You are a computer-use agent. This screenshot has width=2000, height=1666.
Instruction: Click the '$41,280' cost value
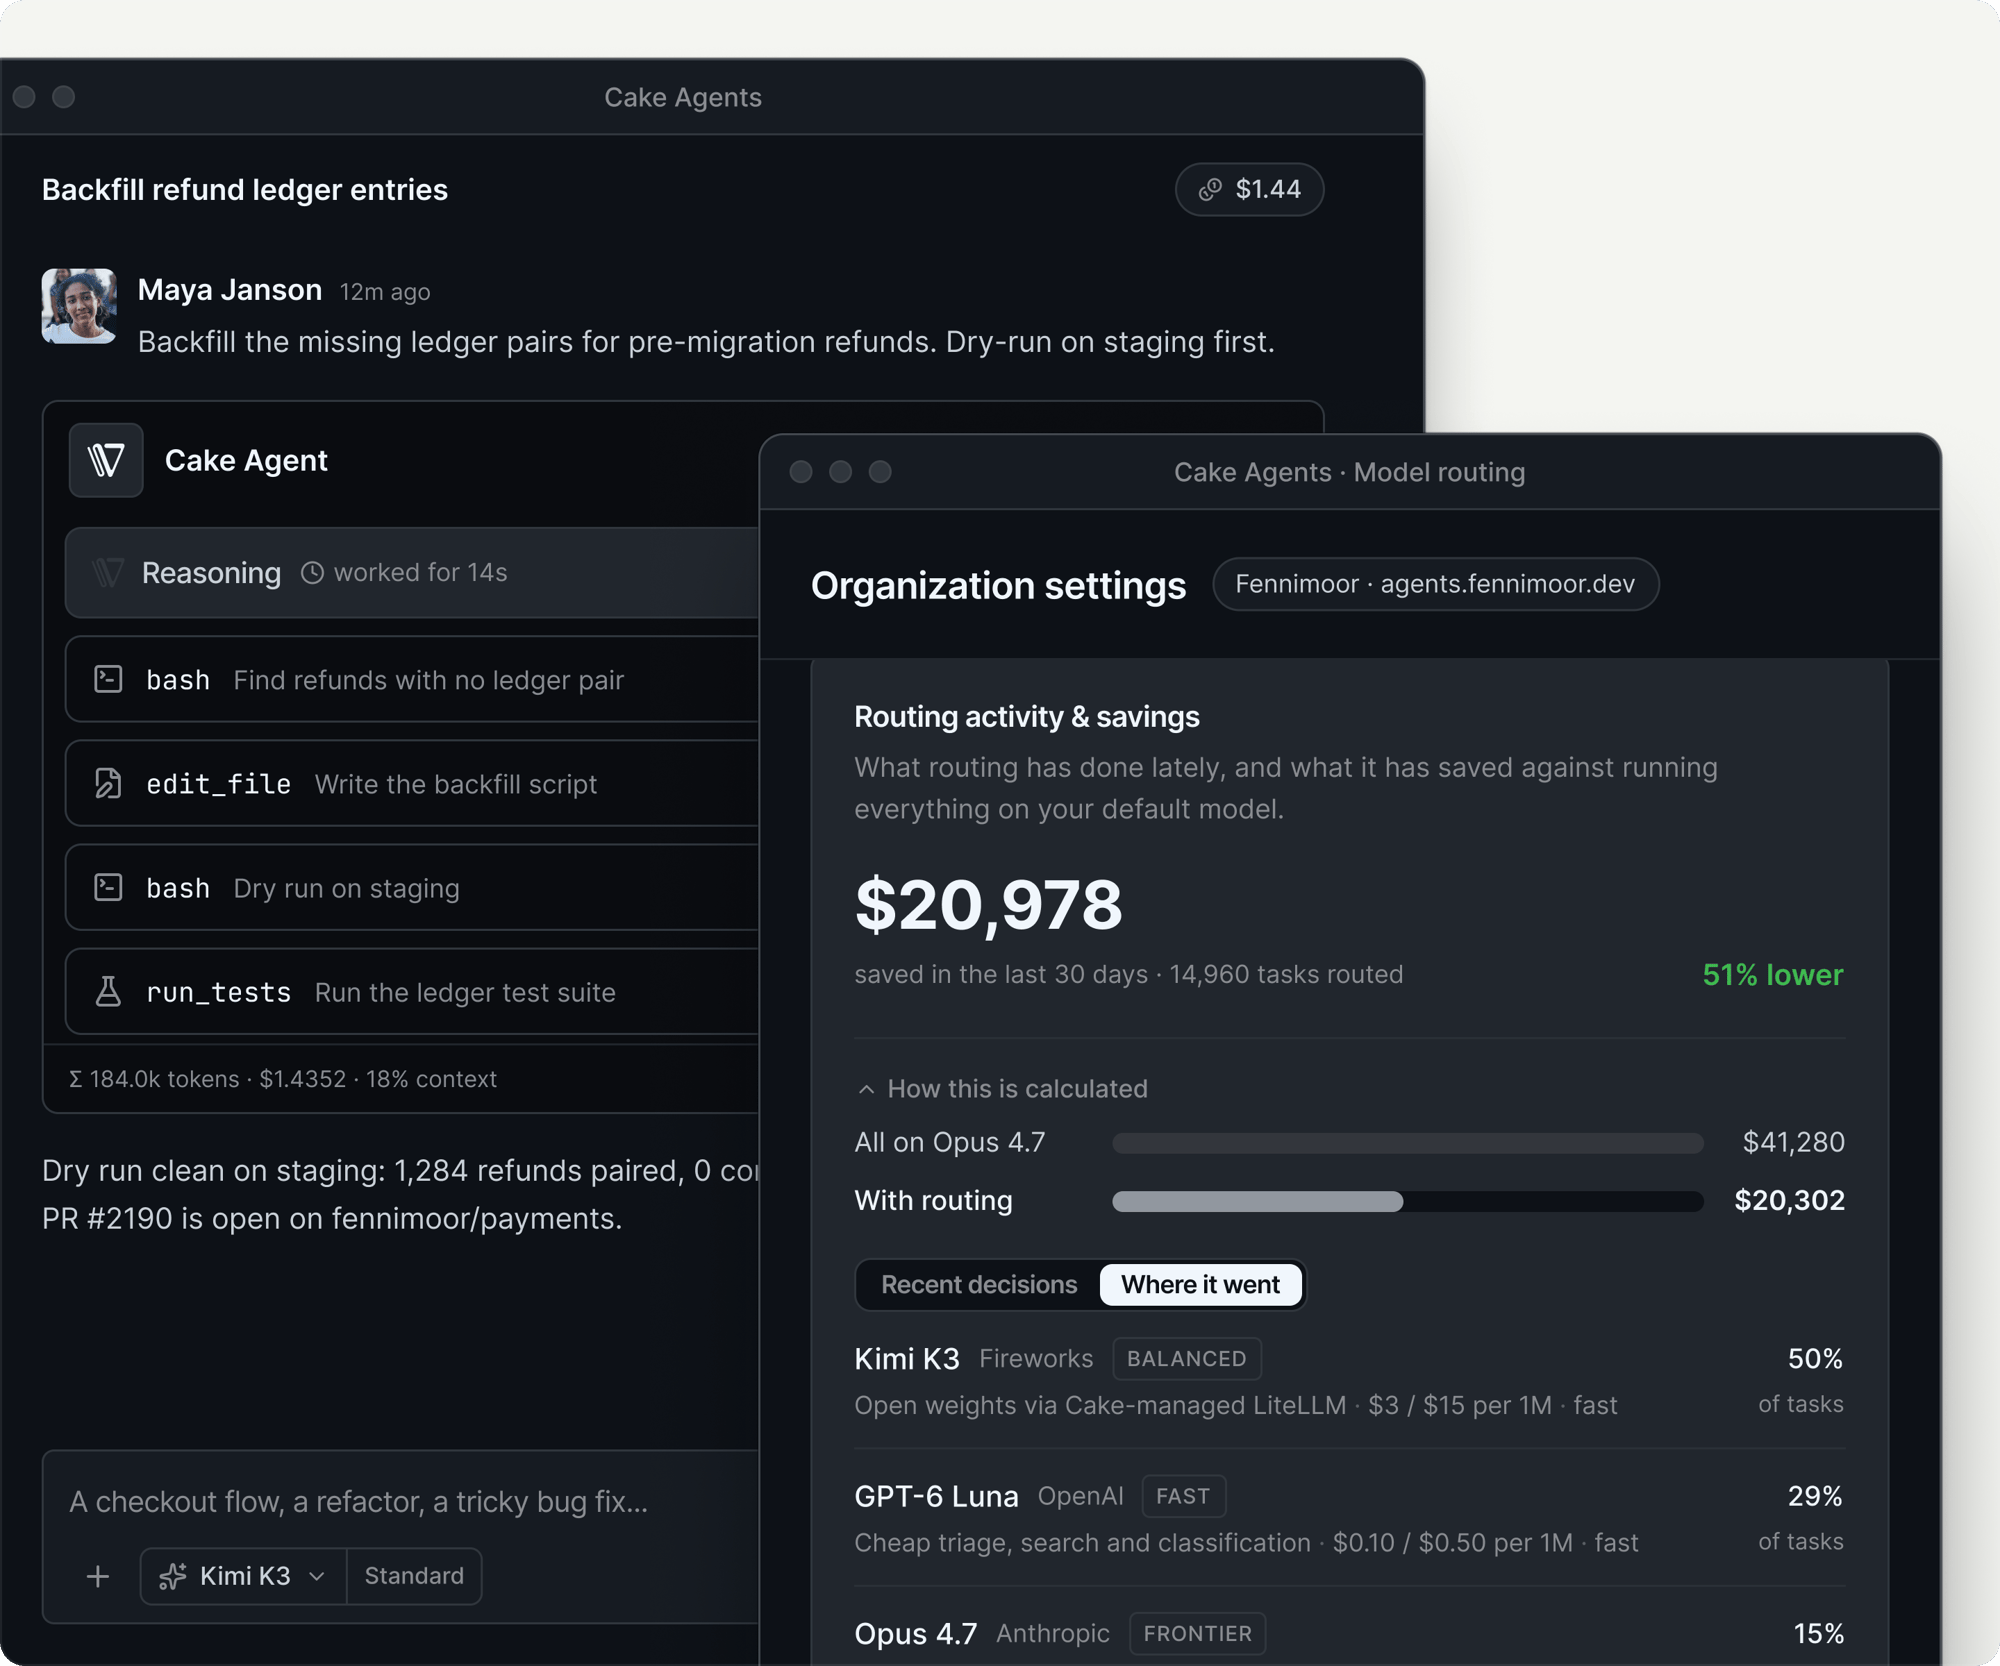[1793, 1142]
